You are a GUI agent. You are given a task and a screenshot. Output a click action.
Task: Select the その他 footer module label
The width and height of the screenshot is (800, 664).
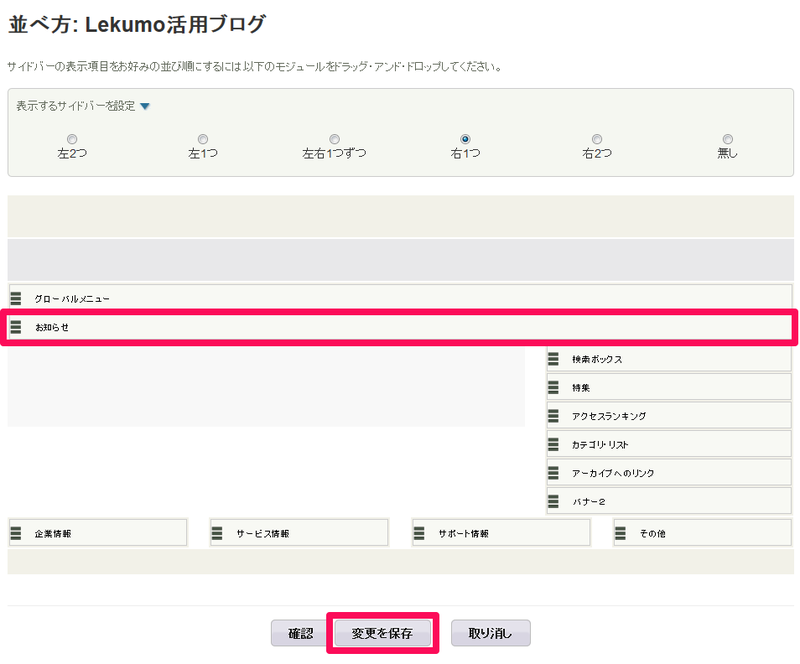[653, 534]
